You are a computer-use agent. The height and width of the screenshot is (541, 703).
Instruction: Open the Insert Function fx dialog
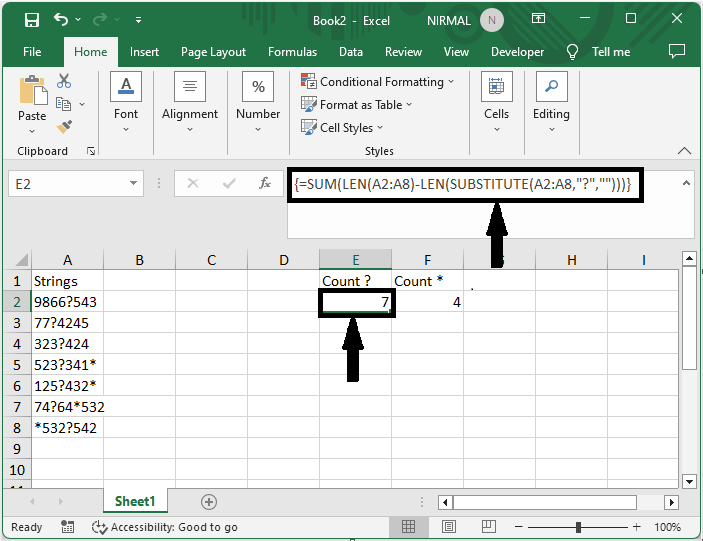[265, 183]
